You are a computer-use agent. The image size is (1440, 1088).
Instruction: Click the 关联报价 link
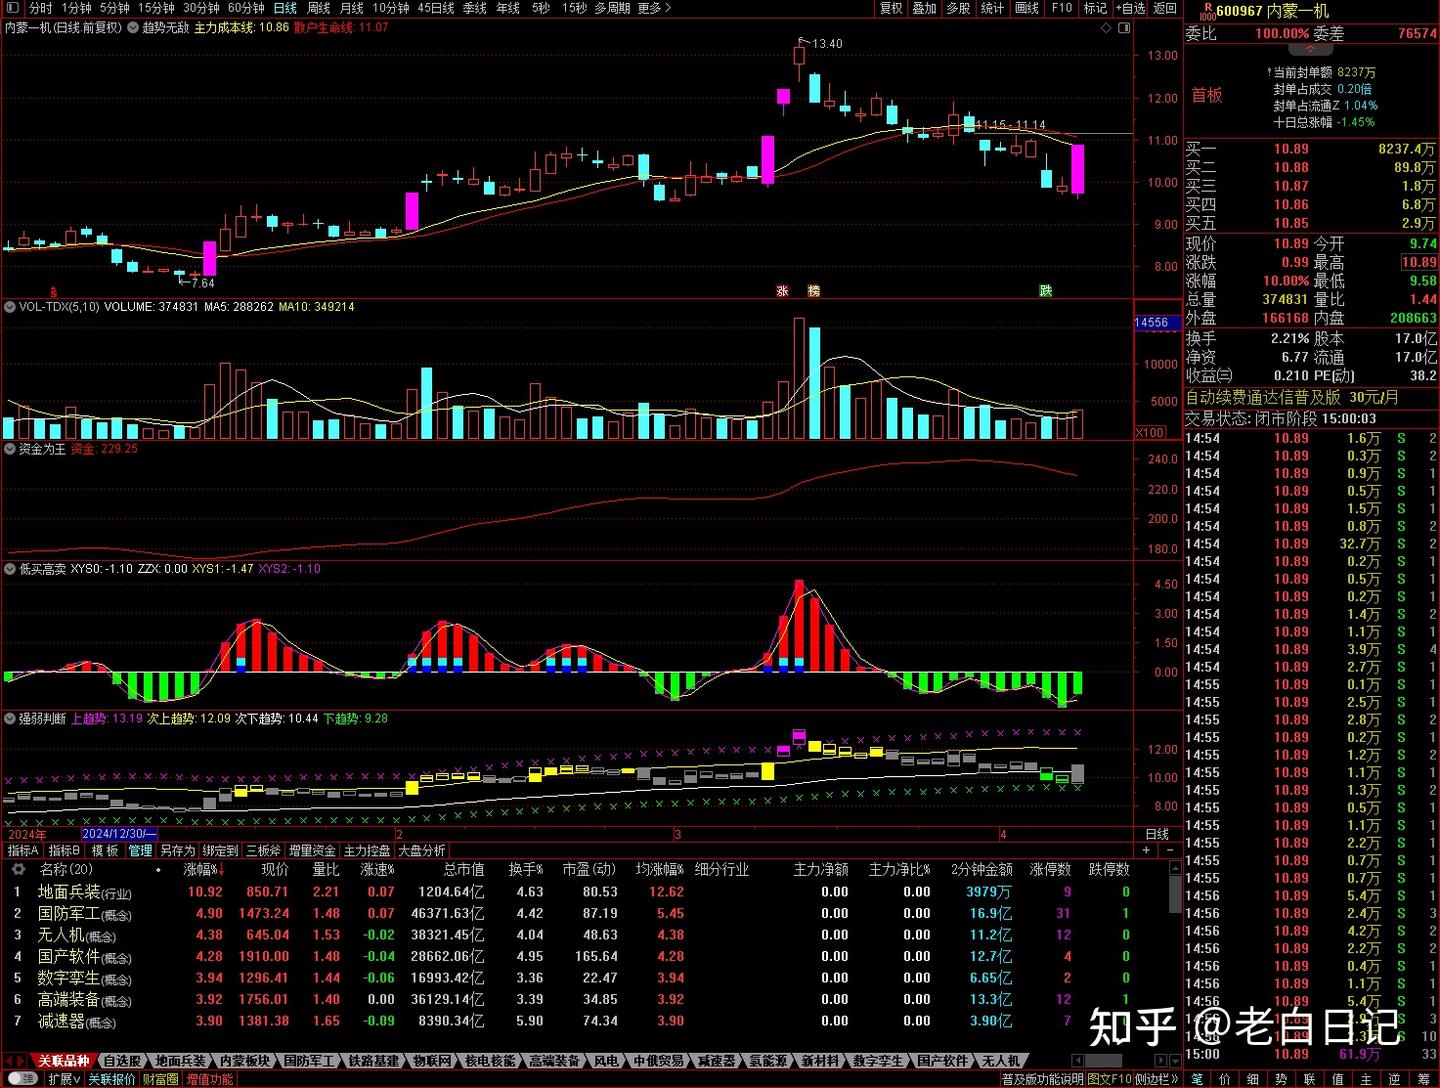tap(111, 1079)
